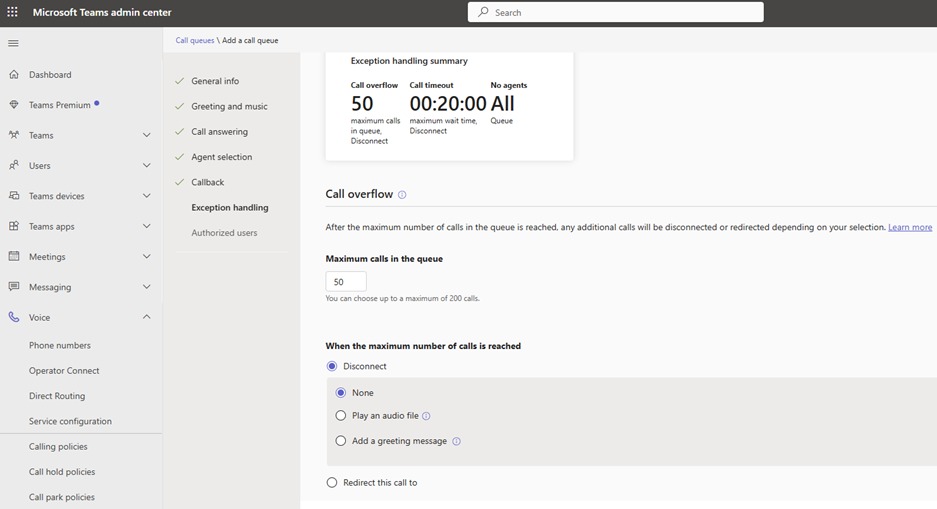Screen dimensions: 937x509
Task: Collapse the navigation hamburger menu
Action: coord(13,43)
